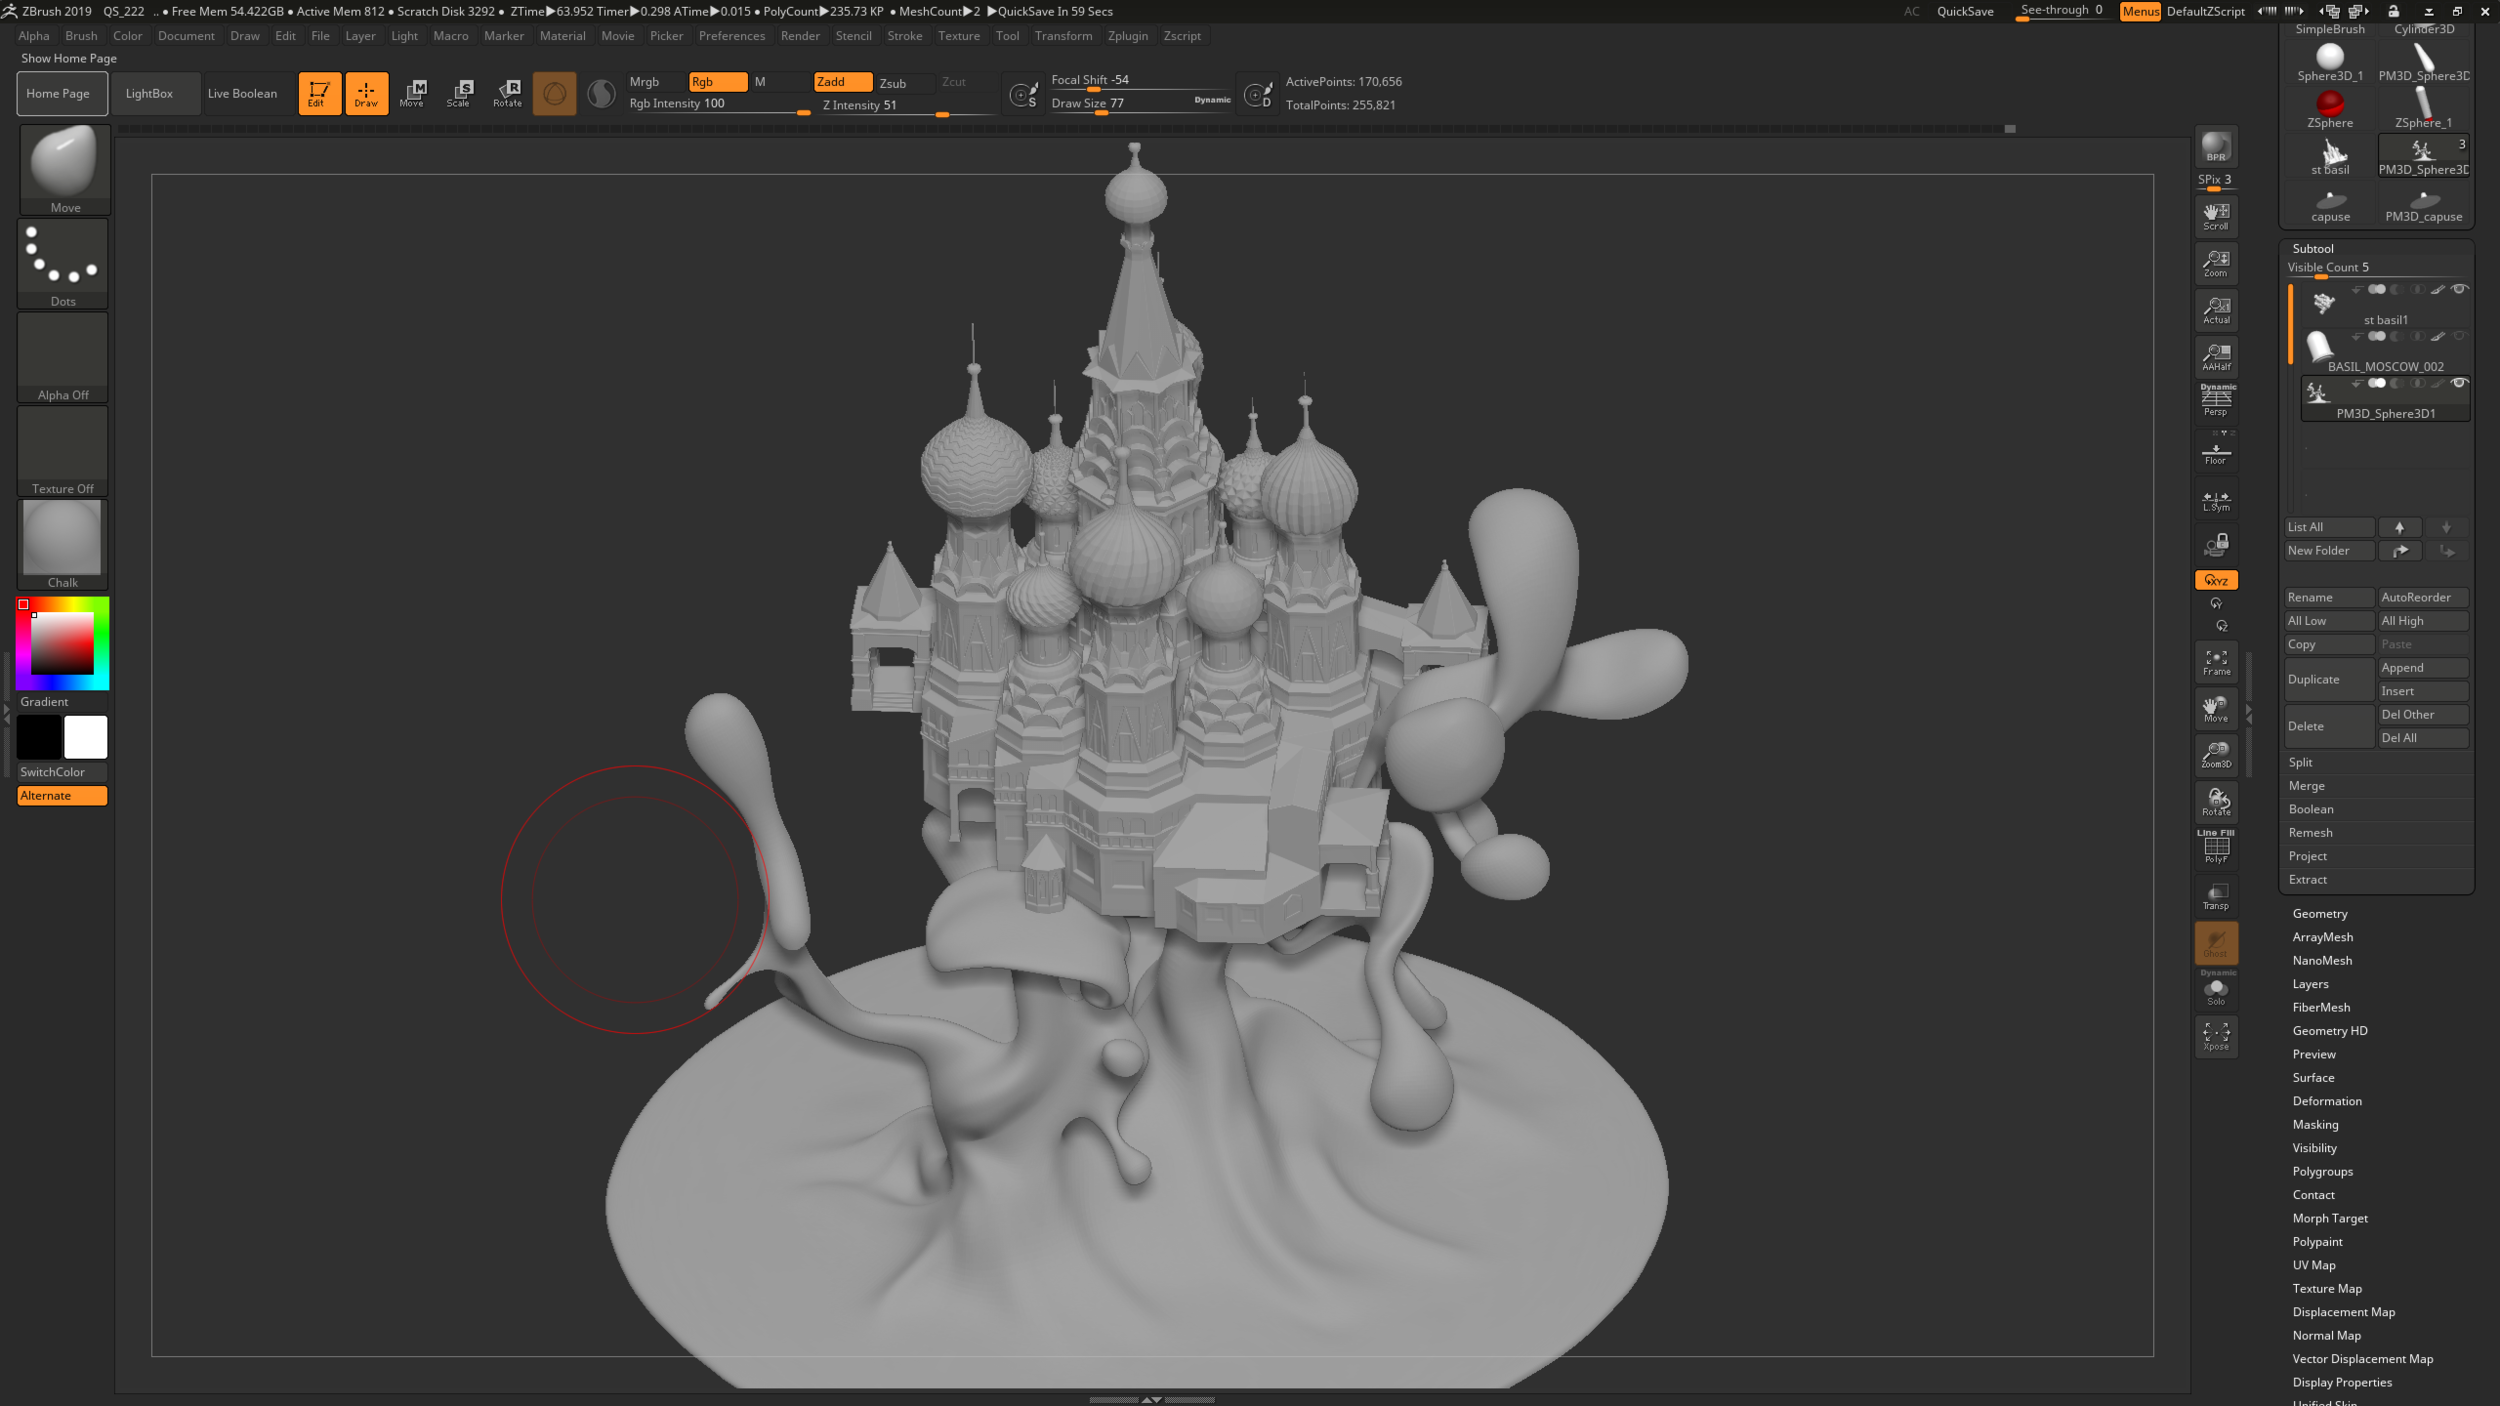Toggle Live Boolean mode
The image size is (2500, 1406).
[242, 94]
